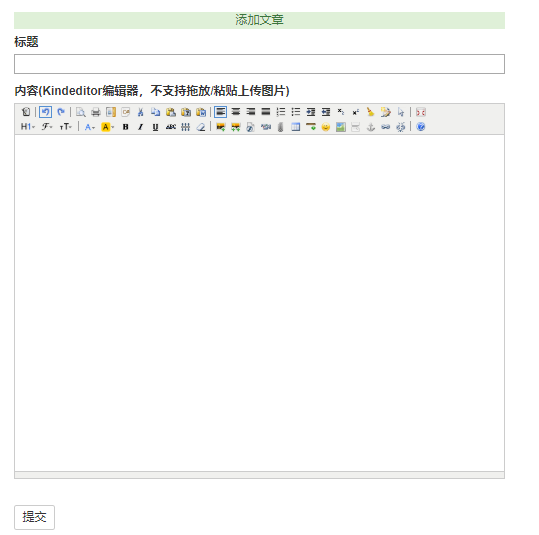Clear HTML code with the broom icon
This screenshot has width=539, height=535.
coord(371,112)
